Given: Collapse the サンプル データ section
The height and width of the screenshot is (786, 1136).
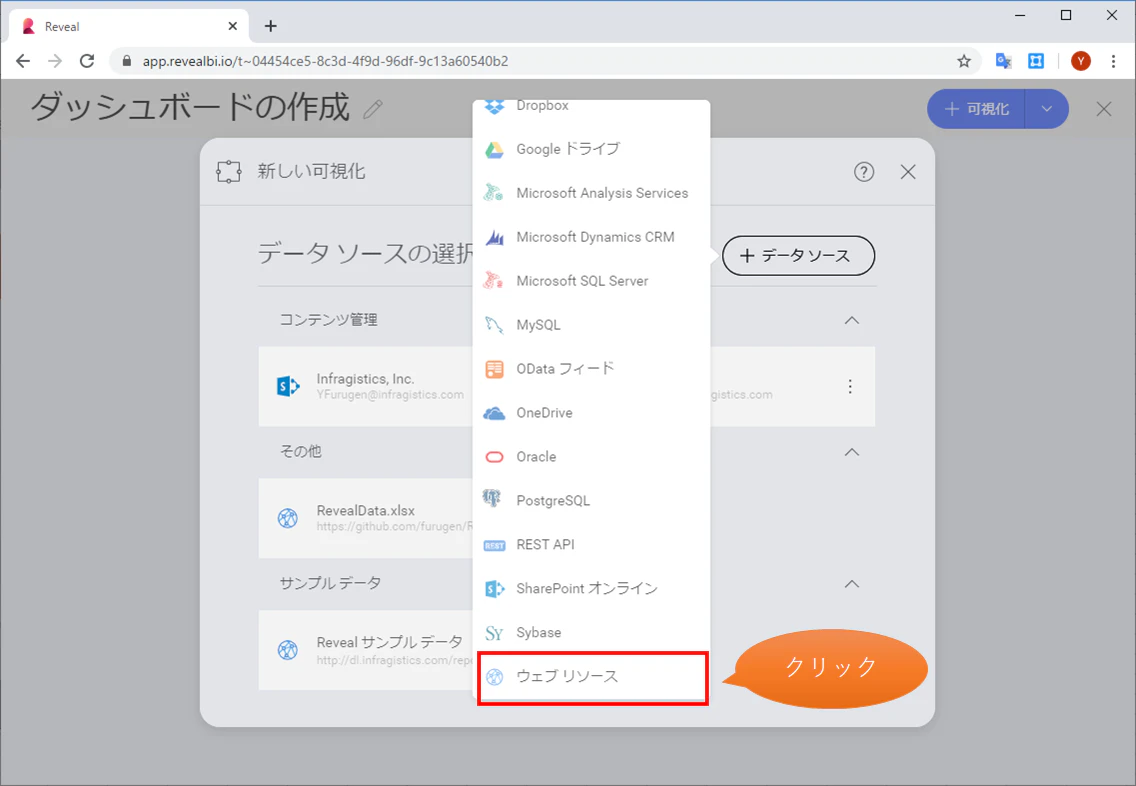Looking at the screenshot, I should point(852,584).
